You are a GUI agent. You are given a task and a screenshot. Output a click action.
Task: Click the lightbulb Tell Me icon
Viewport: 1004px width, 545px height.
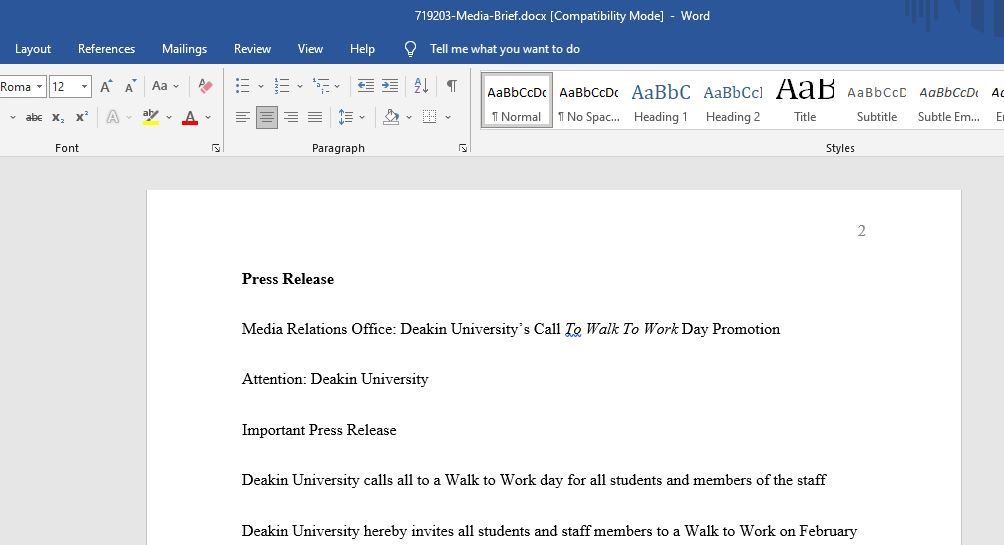[410, 49]
